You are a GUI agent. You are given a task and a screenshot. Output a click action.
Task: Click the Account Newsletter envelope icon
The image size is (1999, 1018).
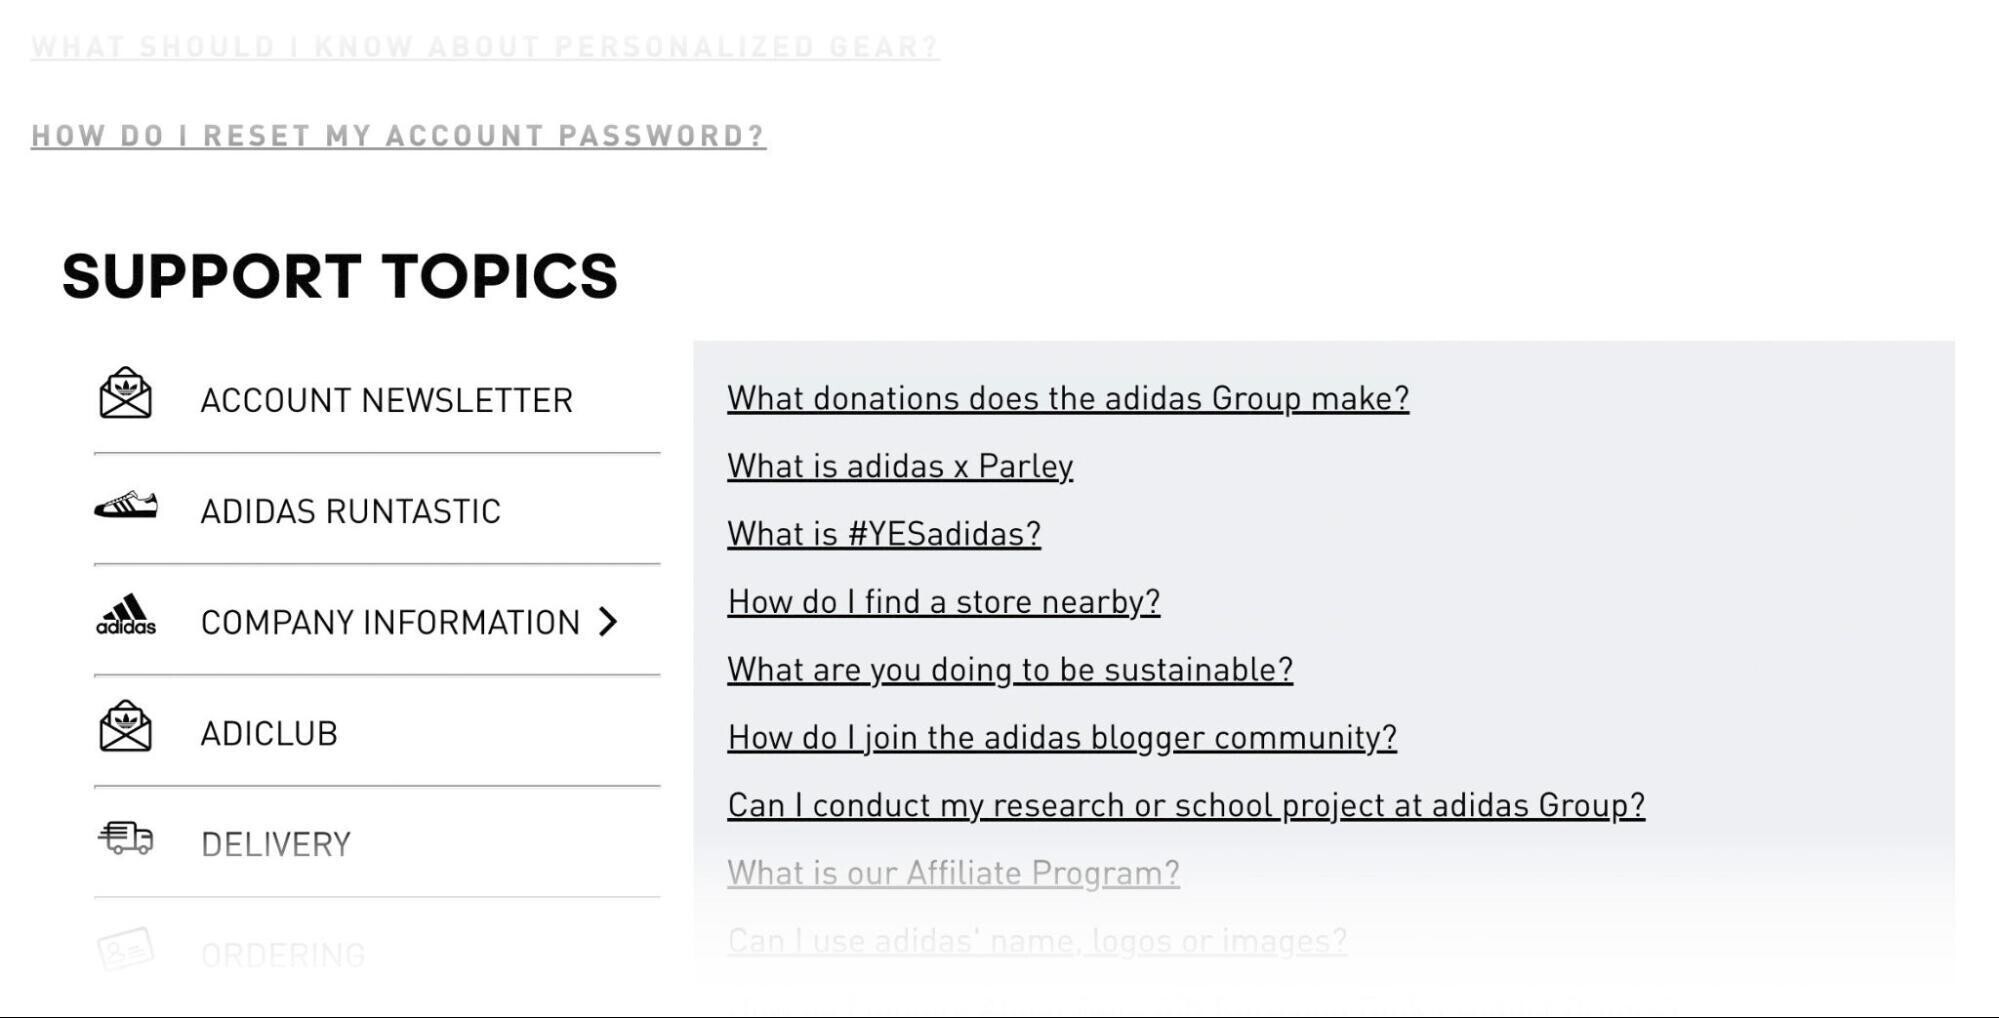pos(125,393)
